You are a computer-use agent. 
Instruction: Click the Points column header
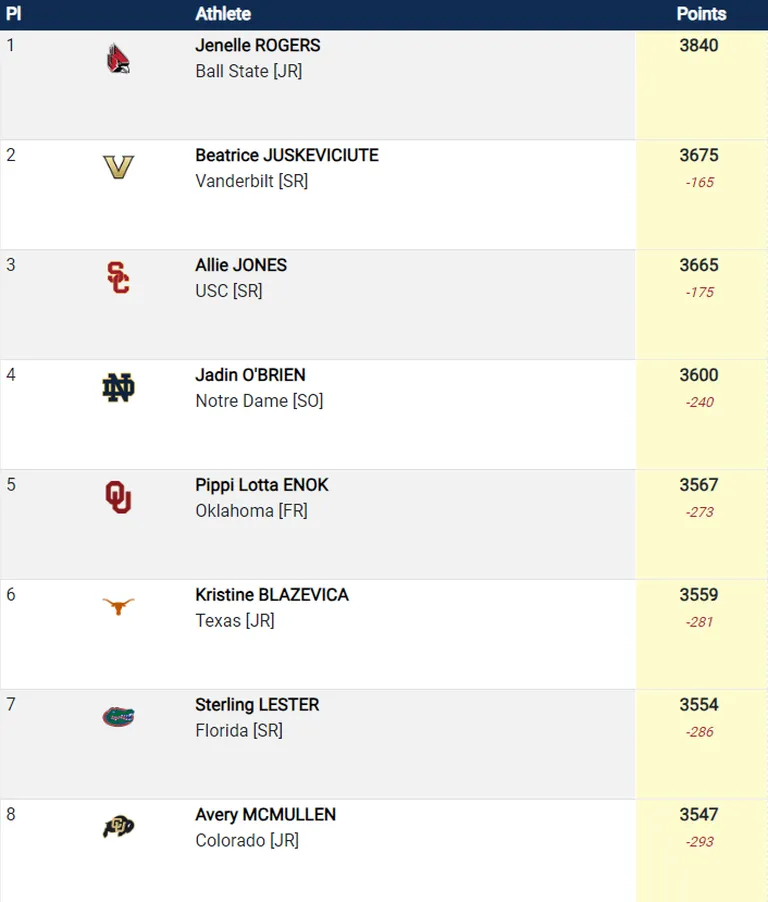click(x=701, y=14)
